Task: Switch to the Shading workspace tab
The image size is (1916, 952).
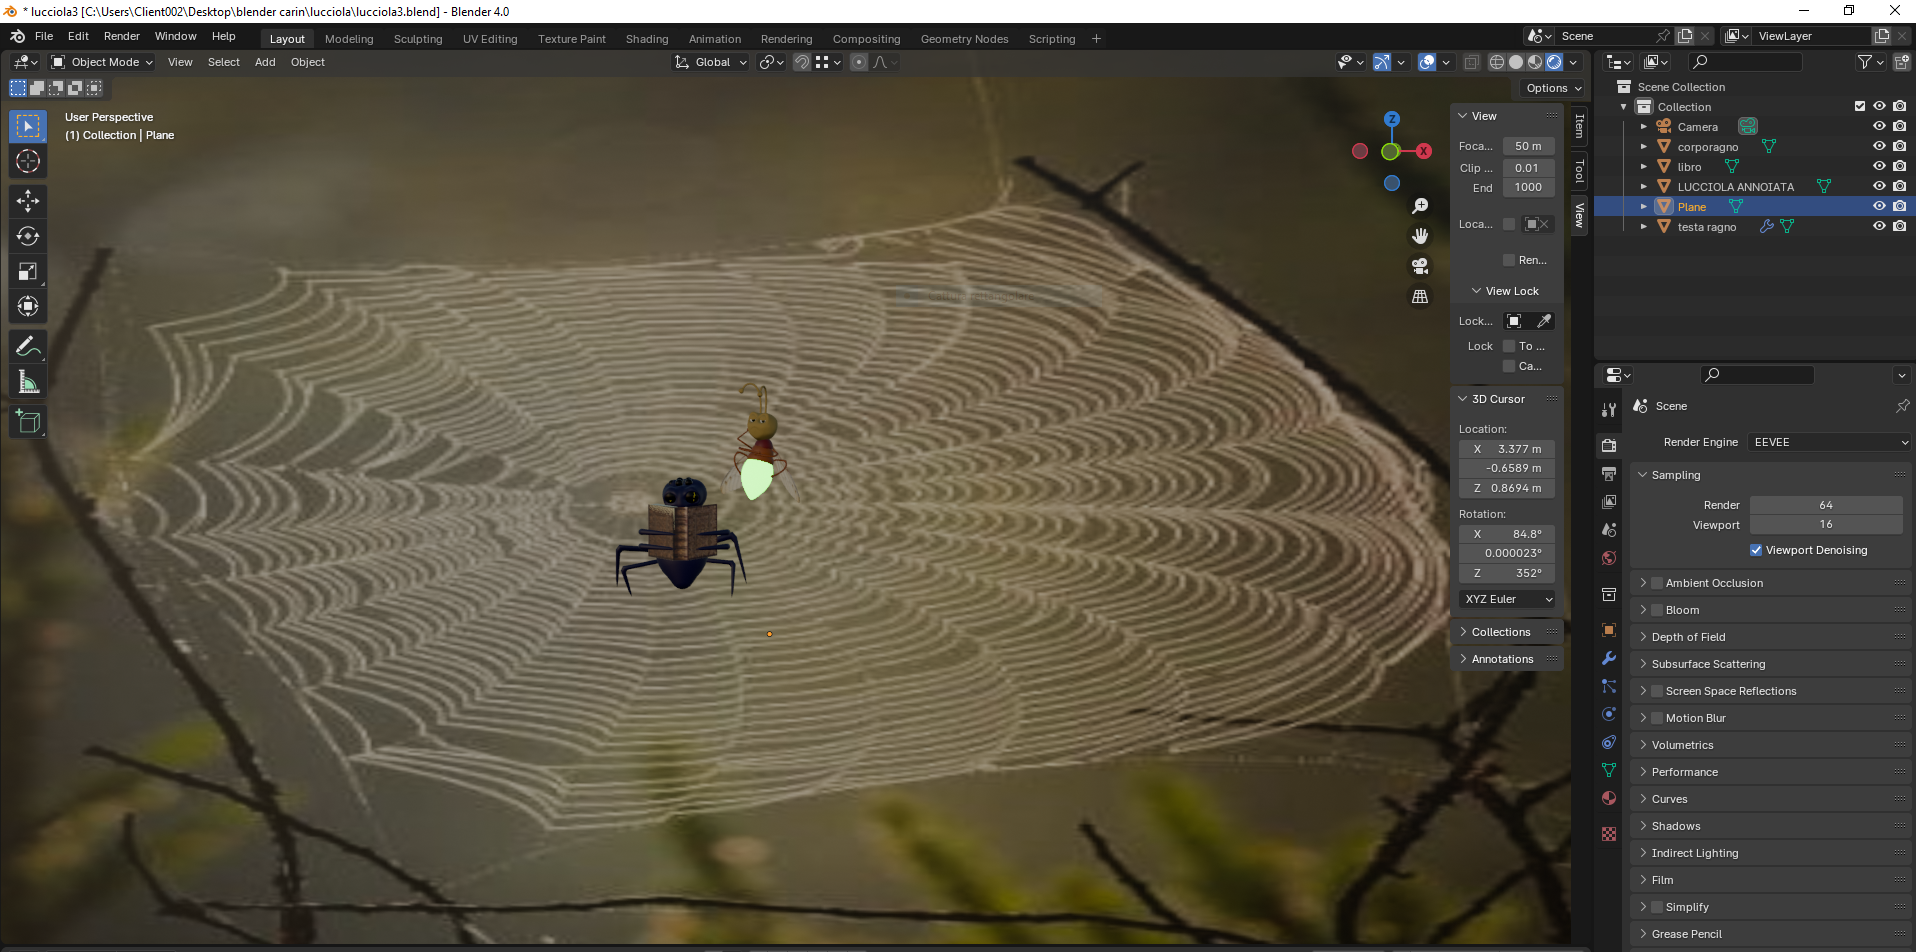Action: 647,39
